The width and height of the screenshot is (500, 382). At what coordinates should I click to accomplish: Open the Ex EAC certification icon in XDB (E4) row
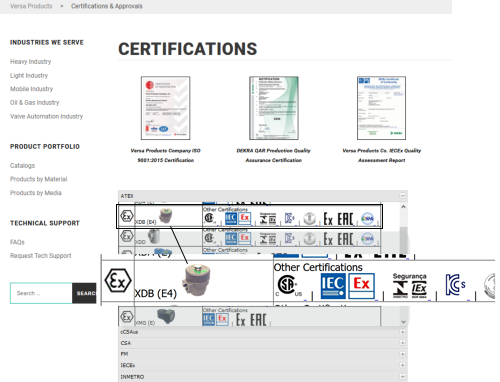pyautogui.click(x=338, y=219)
